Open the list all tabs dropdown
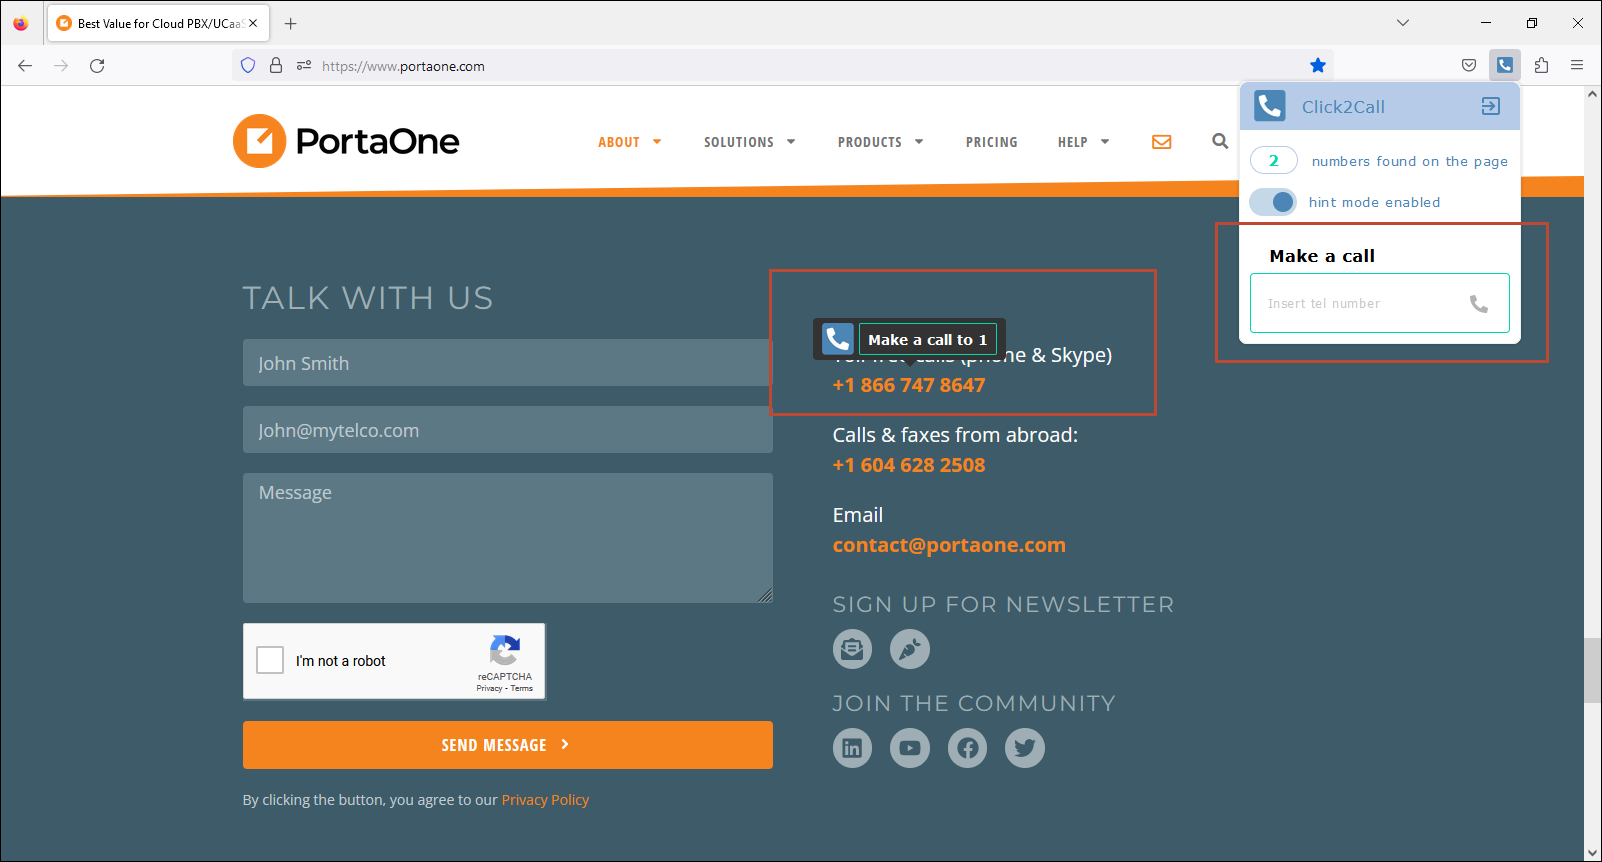The height and width of the screenshot is (862, 1602). [1403, 23]
